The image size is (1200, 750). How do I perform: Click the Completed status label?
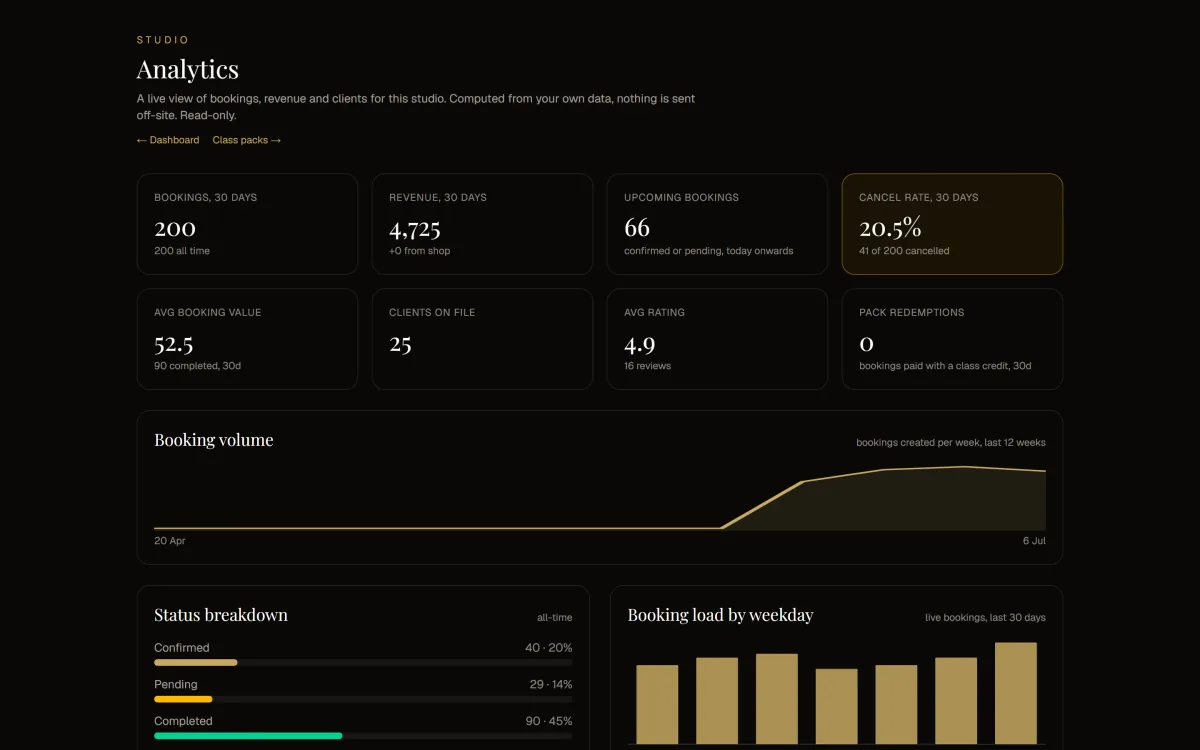coord(183,721)
